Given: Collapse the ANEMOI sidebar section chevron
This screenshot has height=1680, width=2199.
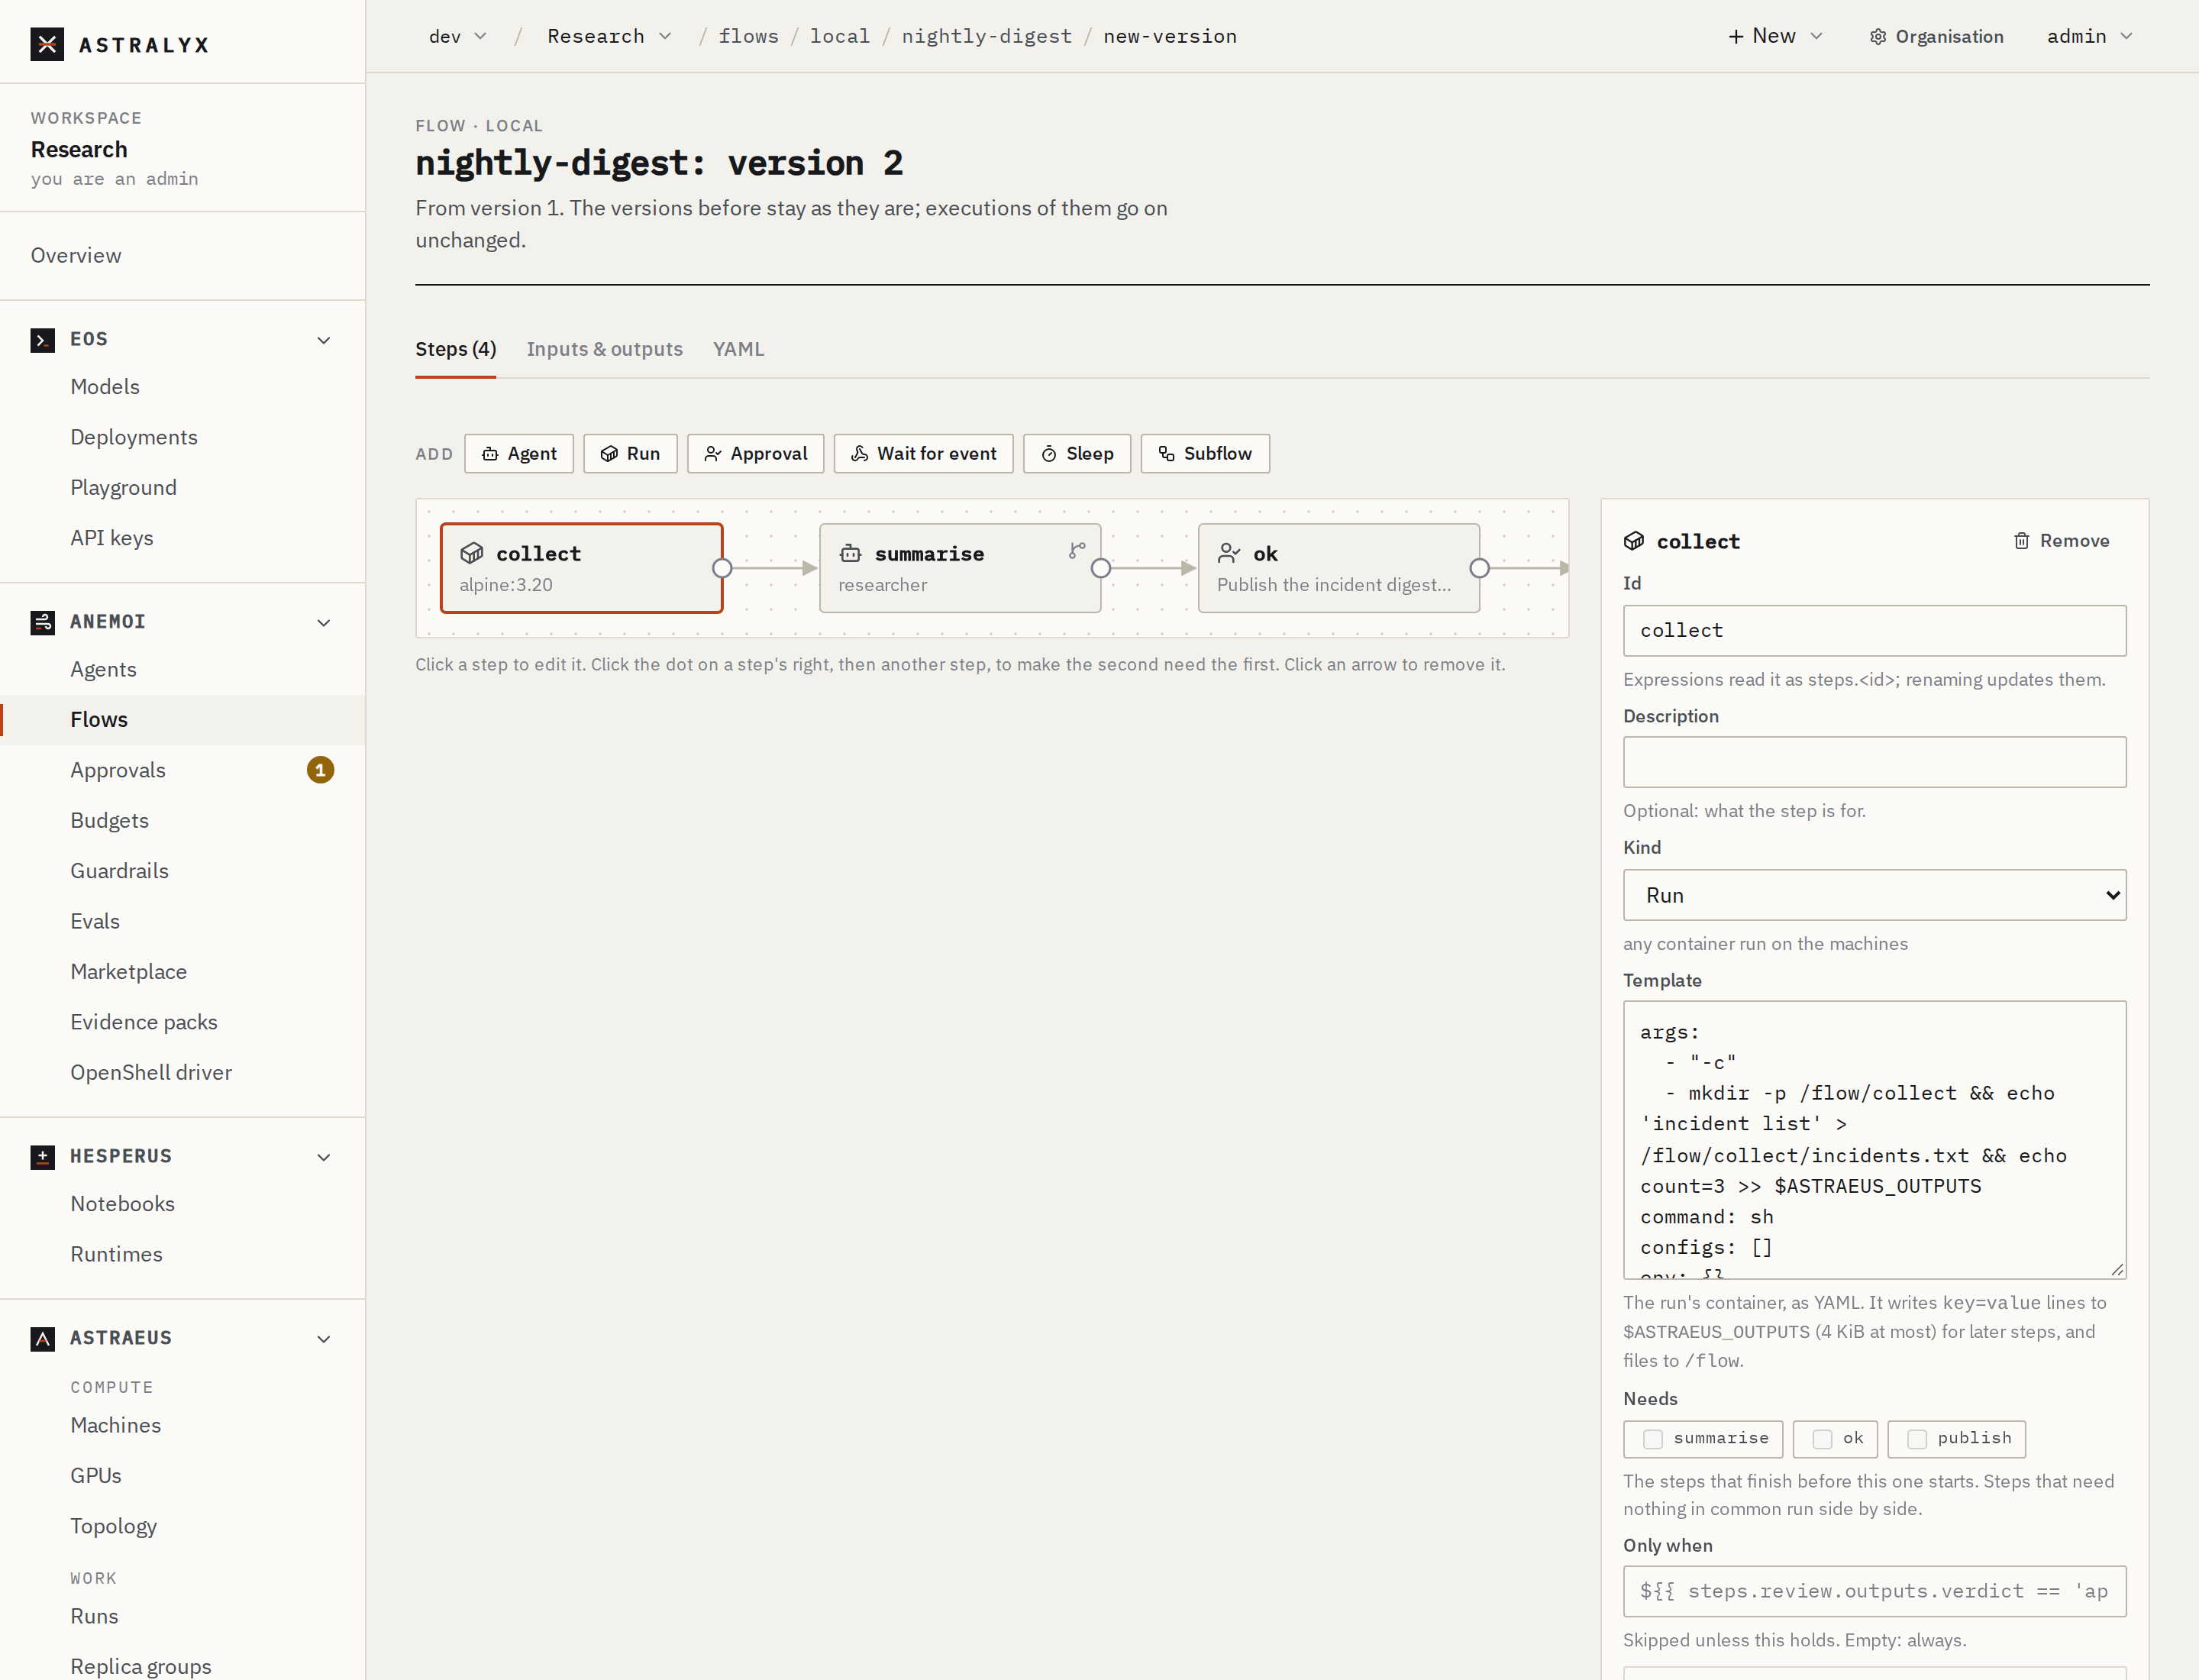Looking at the screenshot, I should pyautogui.click(x=324, y=622).
